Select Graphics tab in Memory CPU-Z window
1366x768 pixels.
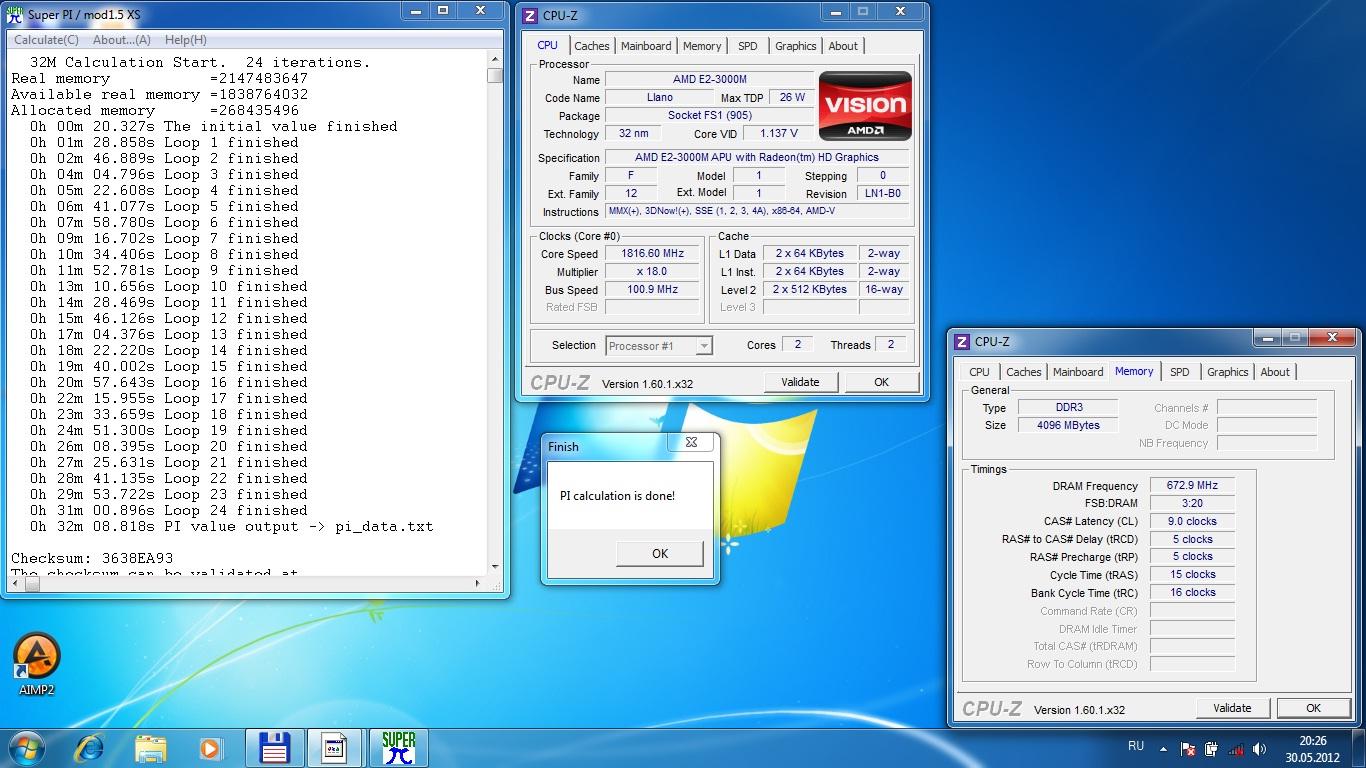[x=1228, y=372]
